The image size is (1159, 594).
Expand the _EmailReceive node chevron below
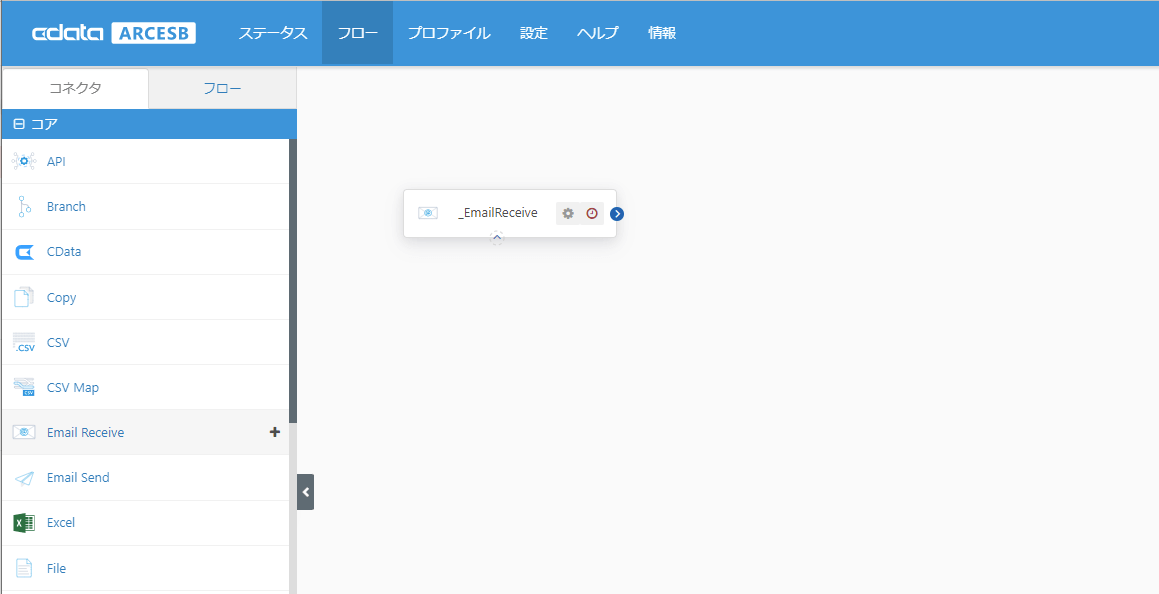tap(497, 238)
